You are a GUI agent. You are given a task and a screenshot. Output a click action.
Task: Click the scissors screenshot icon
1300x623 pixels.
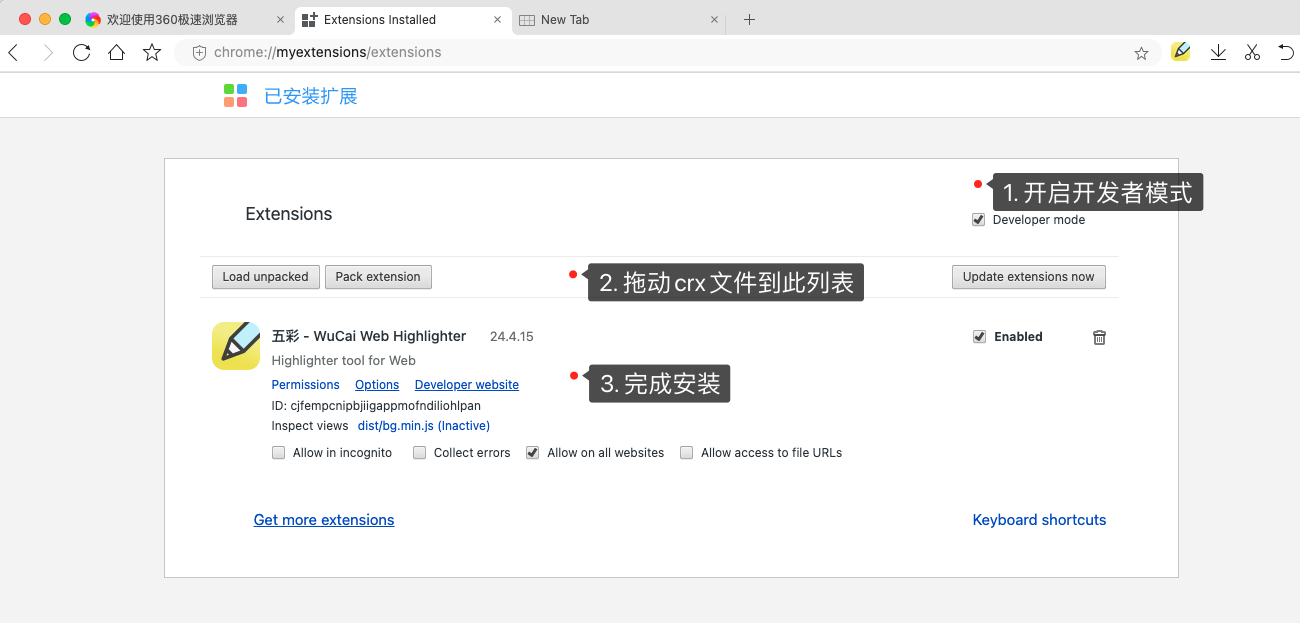[x=1252, y=53]
